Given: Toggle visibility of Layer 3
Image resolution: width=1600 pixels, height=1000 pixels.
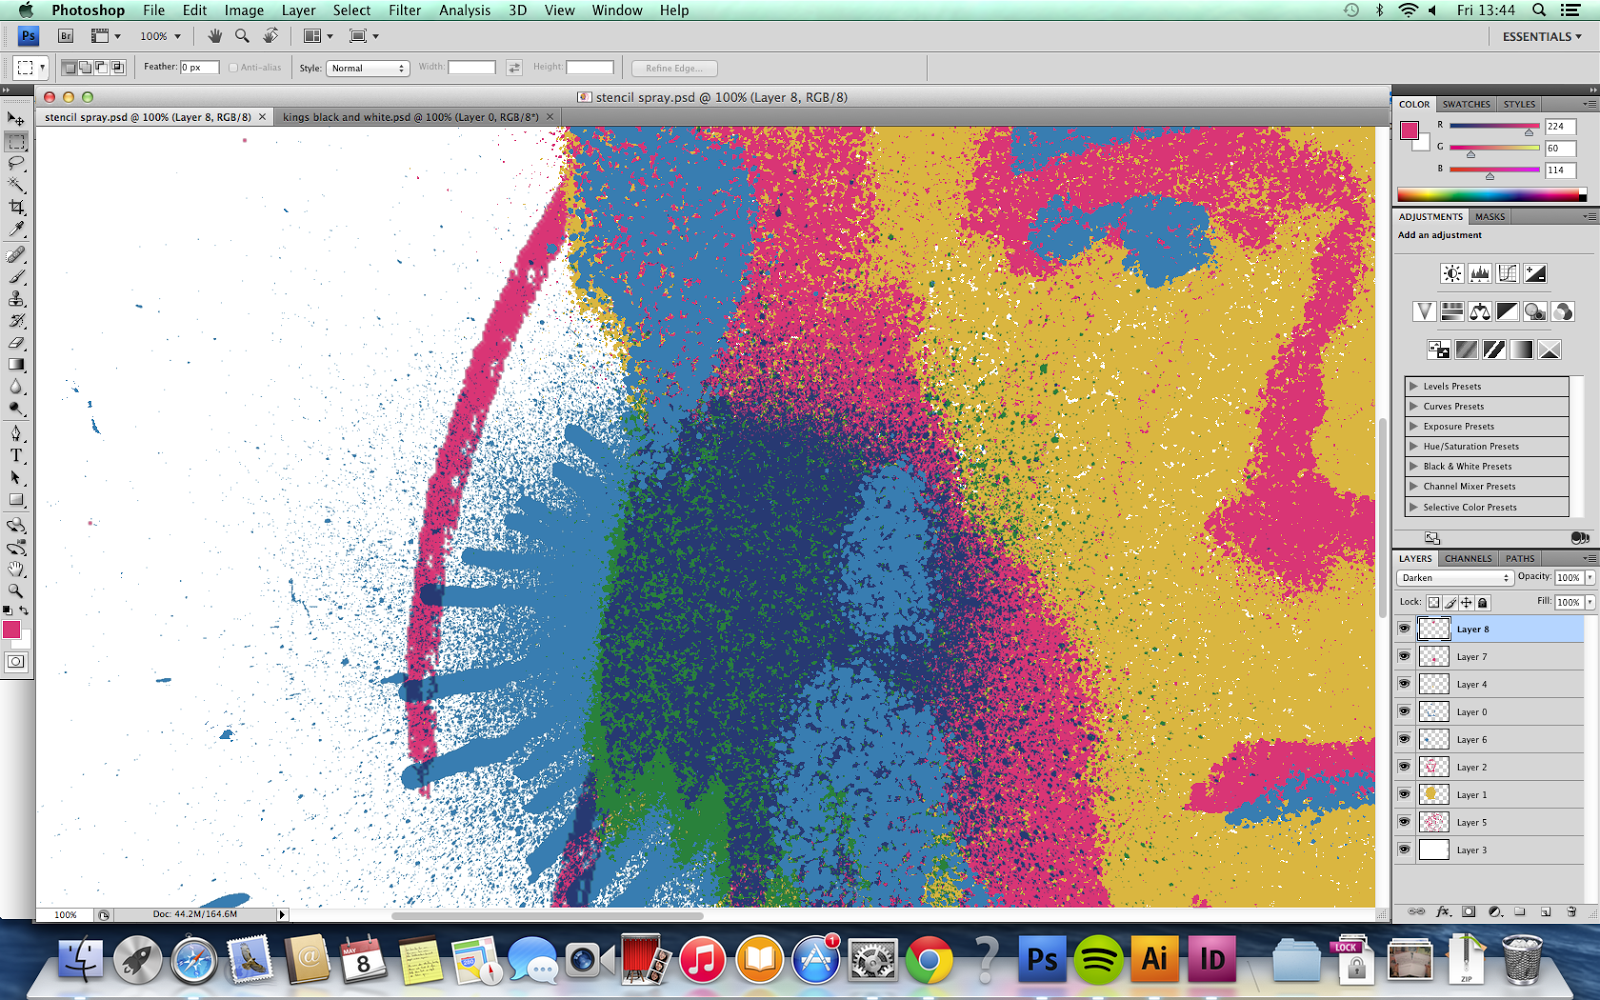Looking at the screenshot, I should (x=1407, y=849).
